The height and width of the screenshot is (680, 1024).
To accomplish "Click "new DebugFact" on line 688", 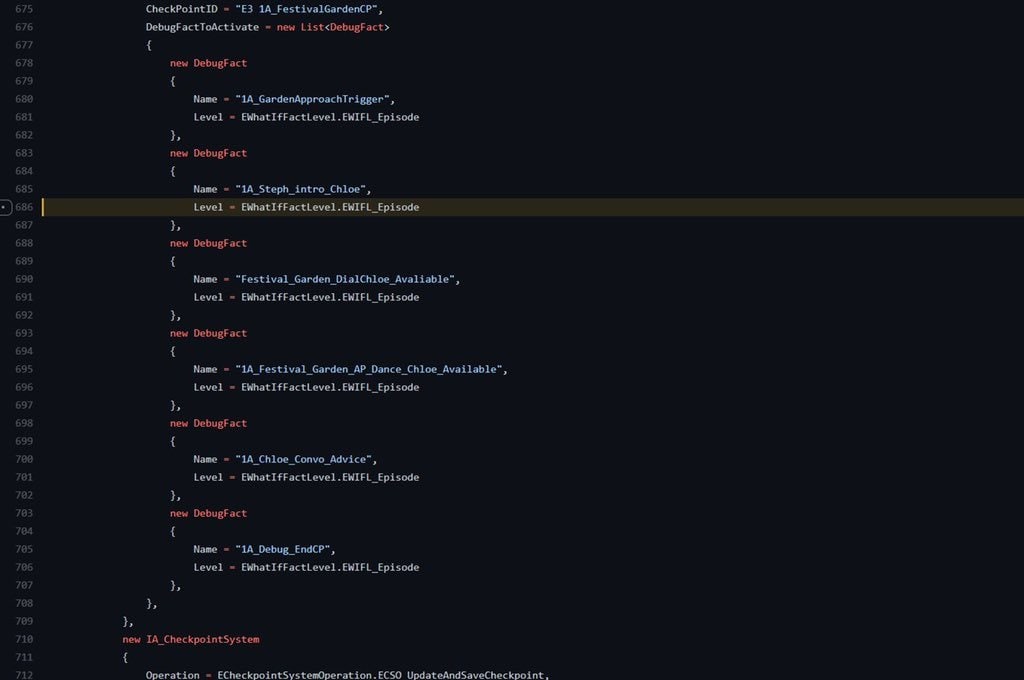I will coord(208,243).
